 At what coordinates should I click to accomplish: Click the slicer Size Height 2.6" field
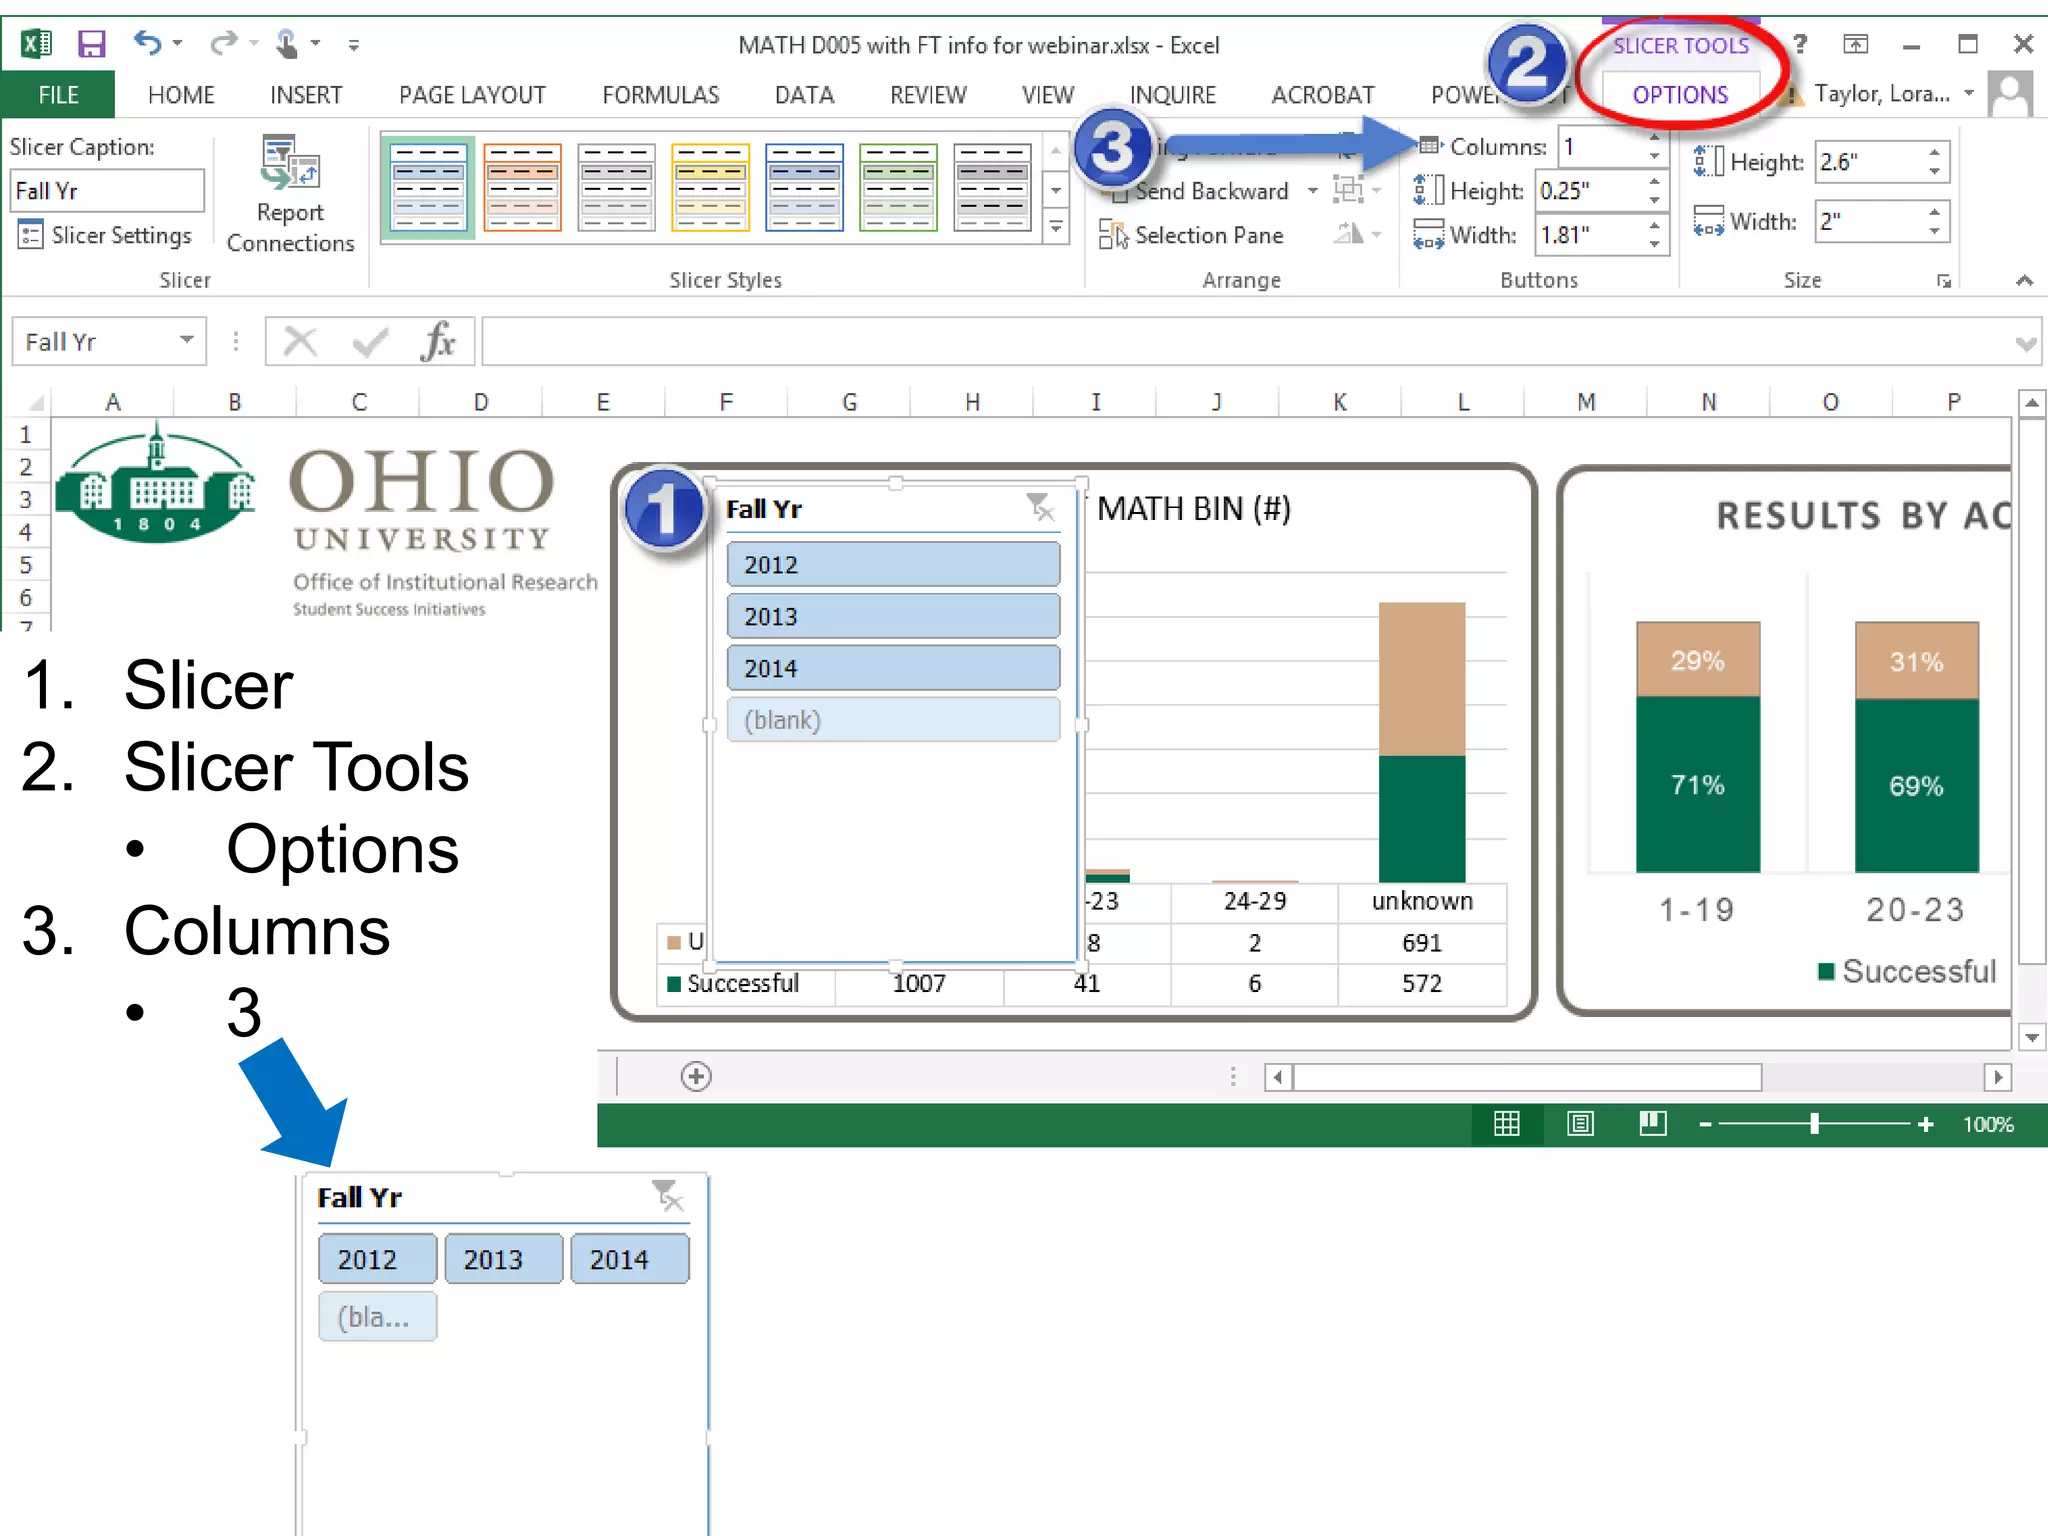pyautogui.click(x=1870, y=162)
